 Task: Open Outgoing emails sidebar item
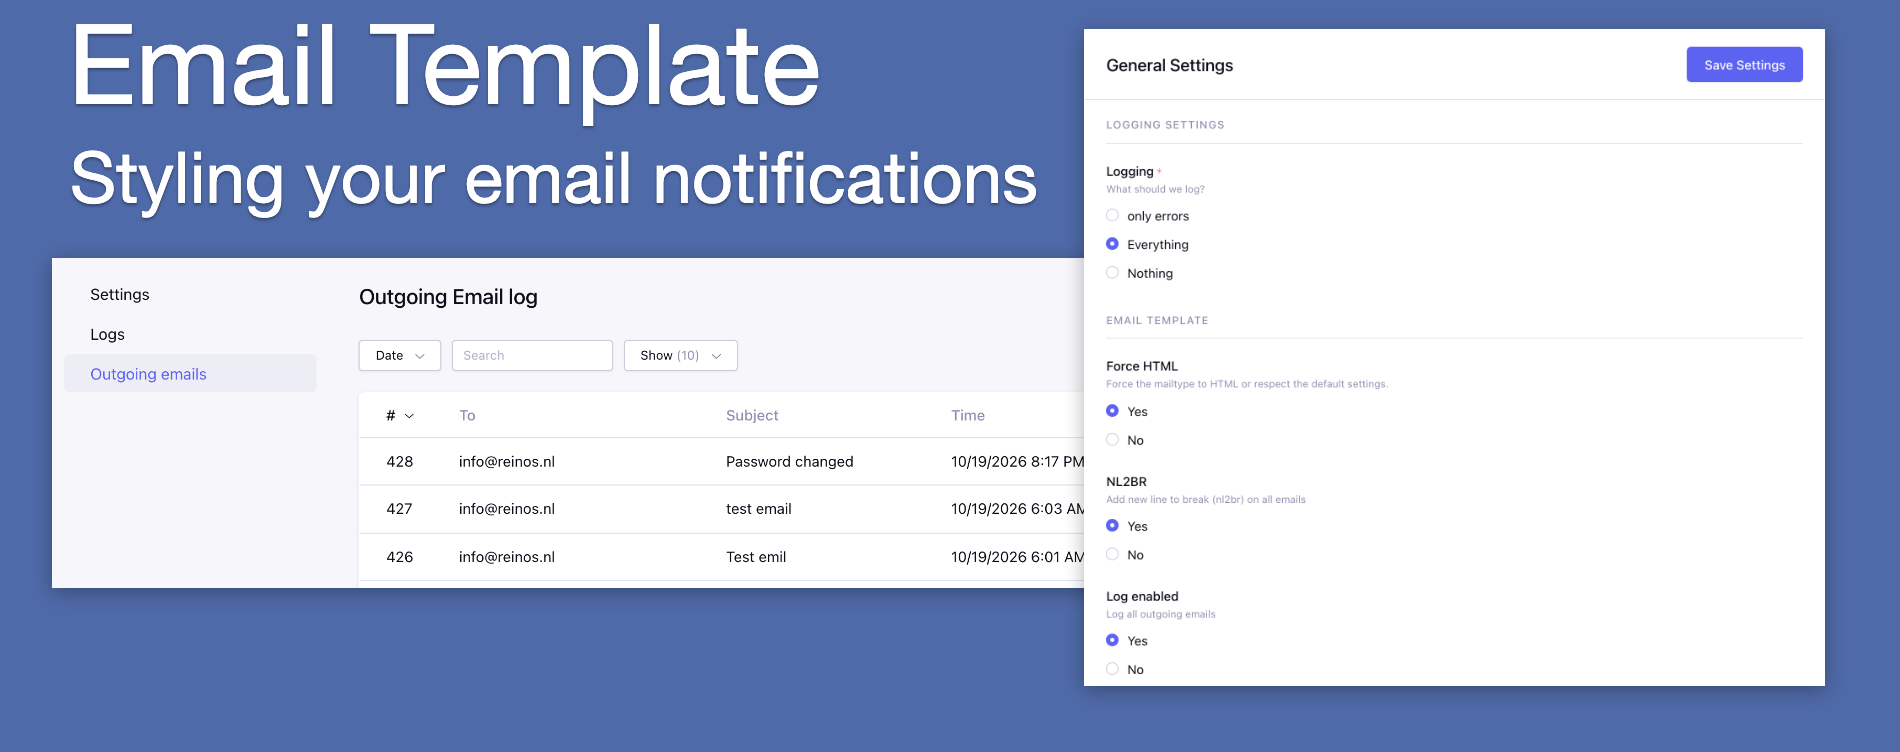[x=190, y=374]
